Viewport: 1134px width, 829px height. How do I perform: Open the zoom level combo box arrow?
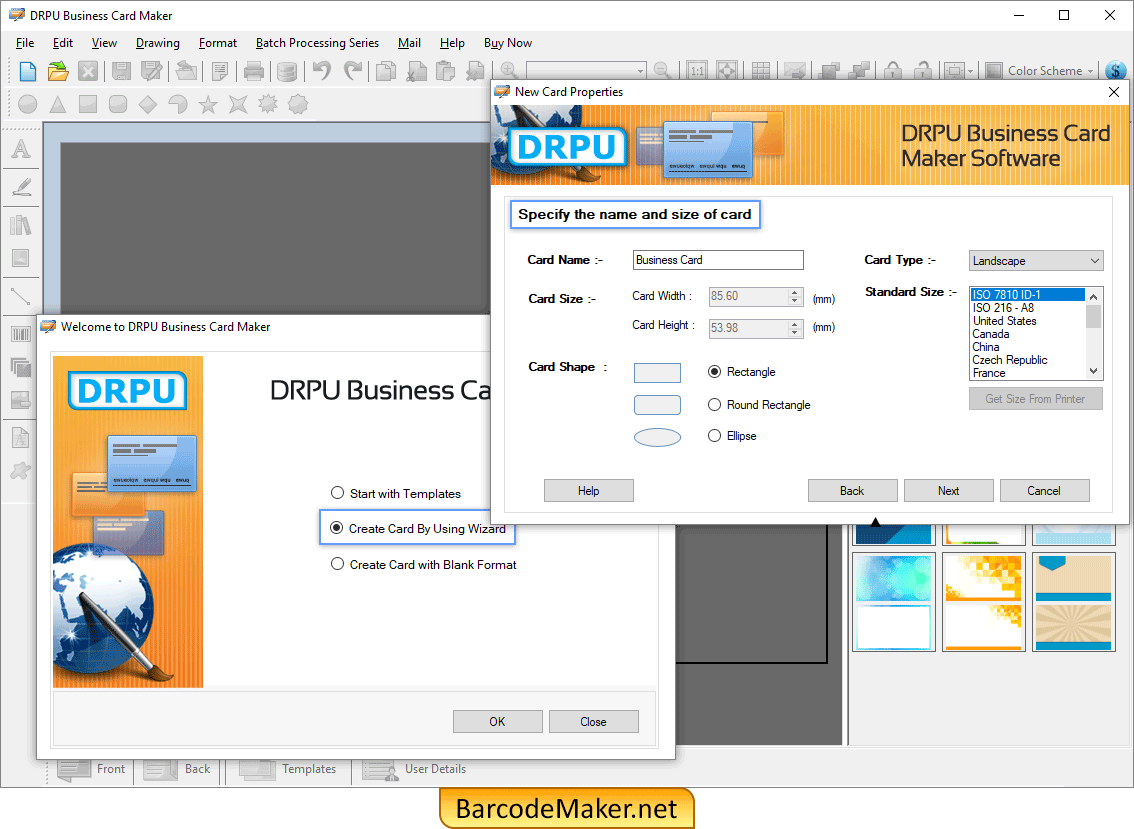[640, 71]
